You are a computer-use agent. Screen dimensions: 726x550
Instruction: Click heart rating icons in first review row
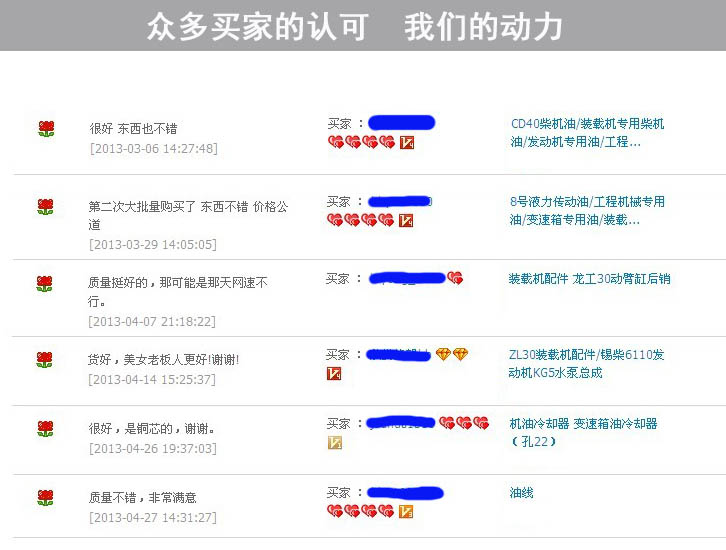362,142
